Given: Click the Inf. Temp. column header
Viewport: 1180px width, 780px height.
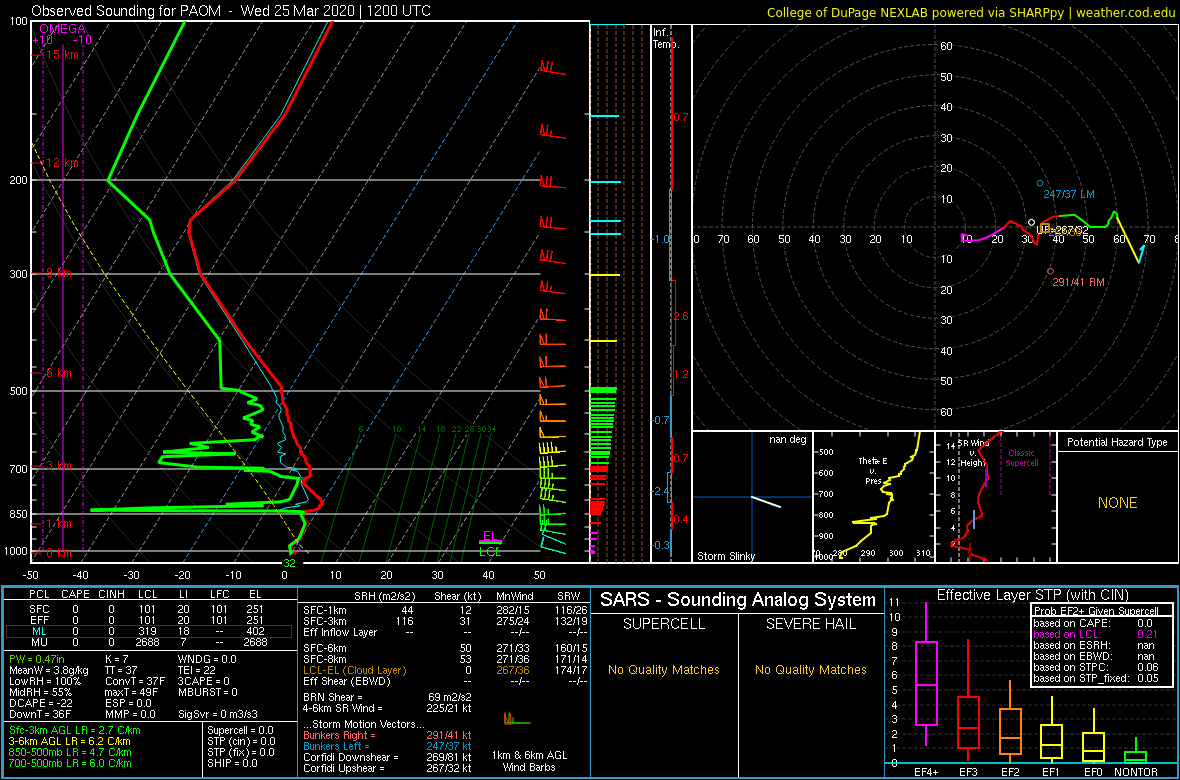Looking at the screenshot, I should [x=666, y=39].
